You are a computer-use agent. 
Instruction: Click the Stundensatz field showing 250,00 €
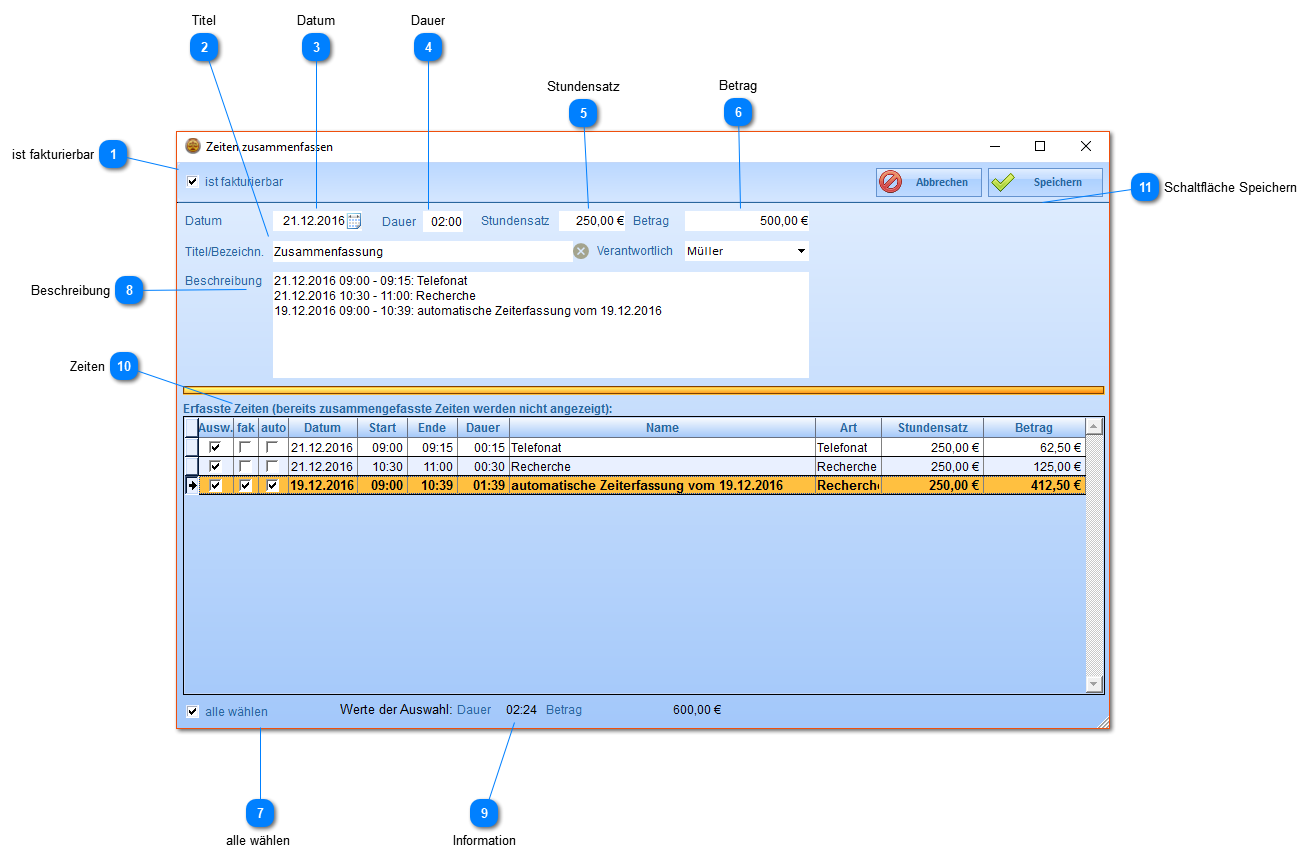click(x=592, y=221)
